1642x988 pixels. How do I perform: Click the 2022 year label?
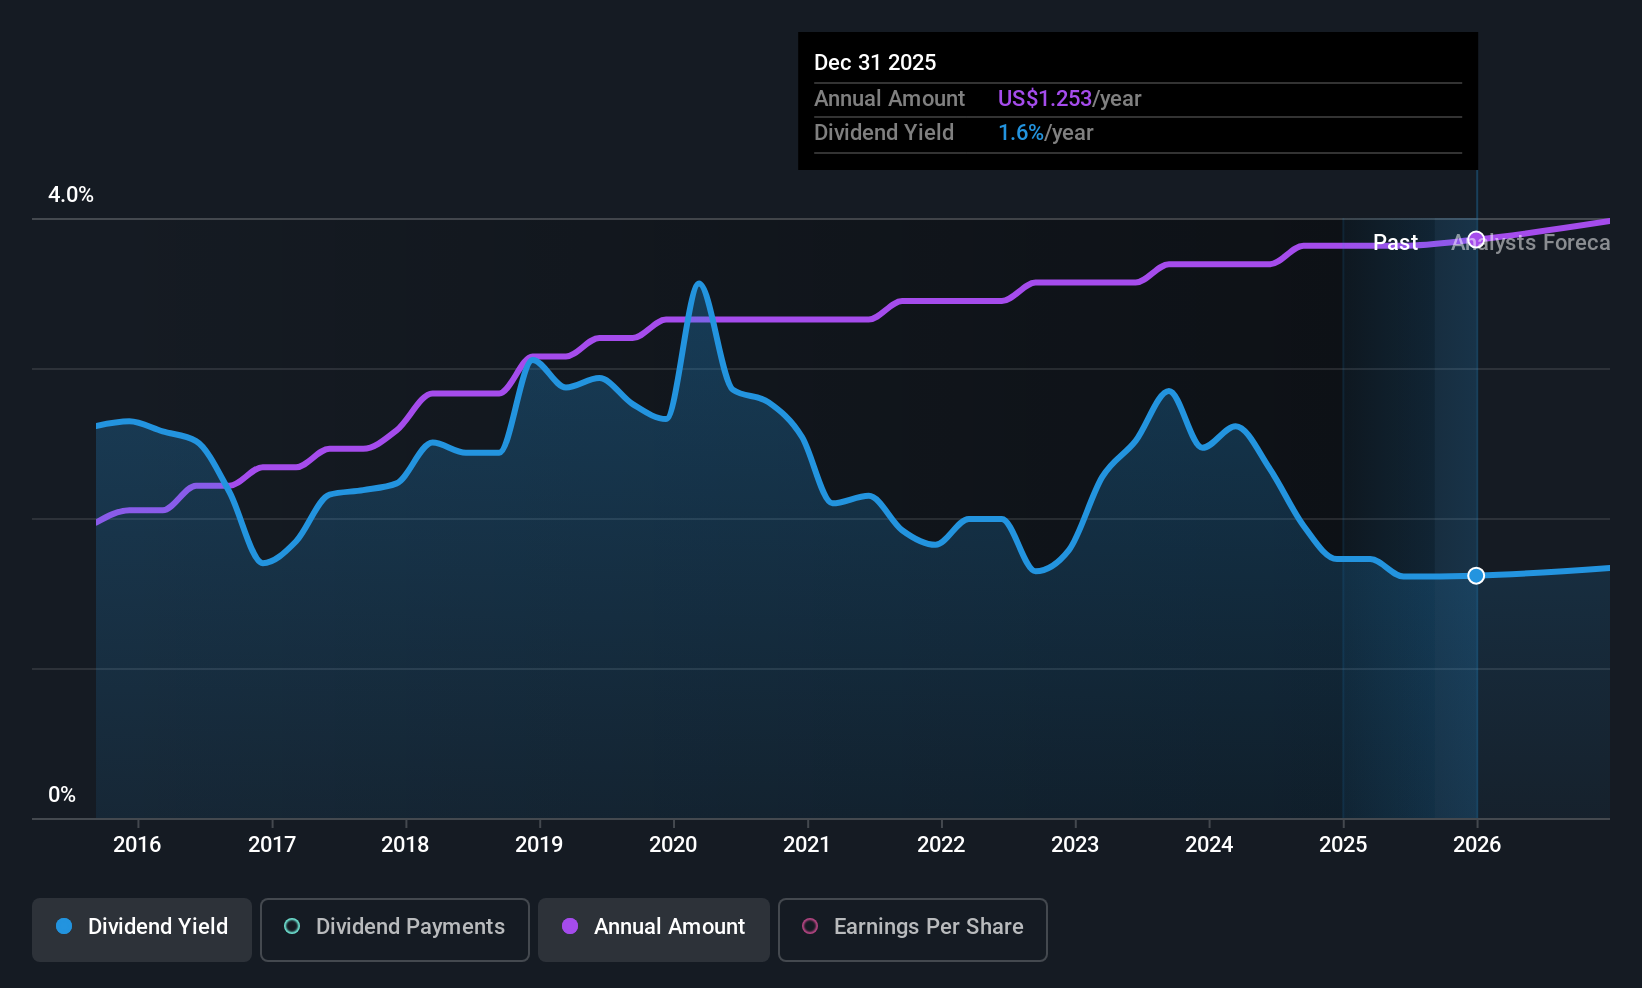click(x=941, y=845)
